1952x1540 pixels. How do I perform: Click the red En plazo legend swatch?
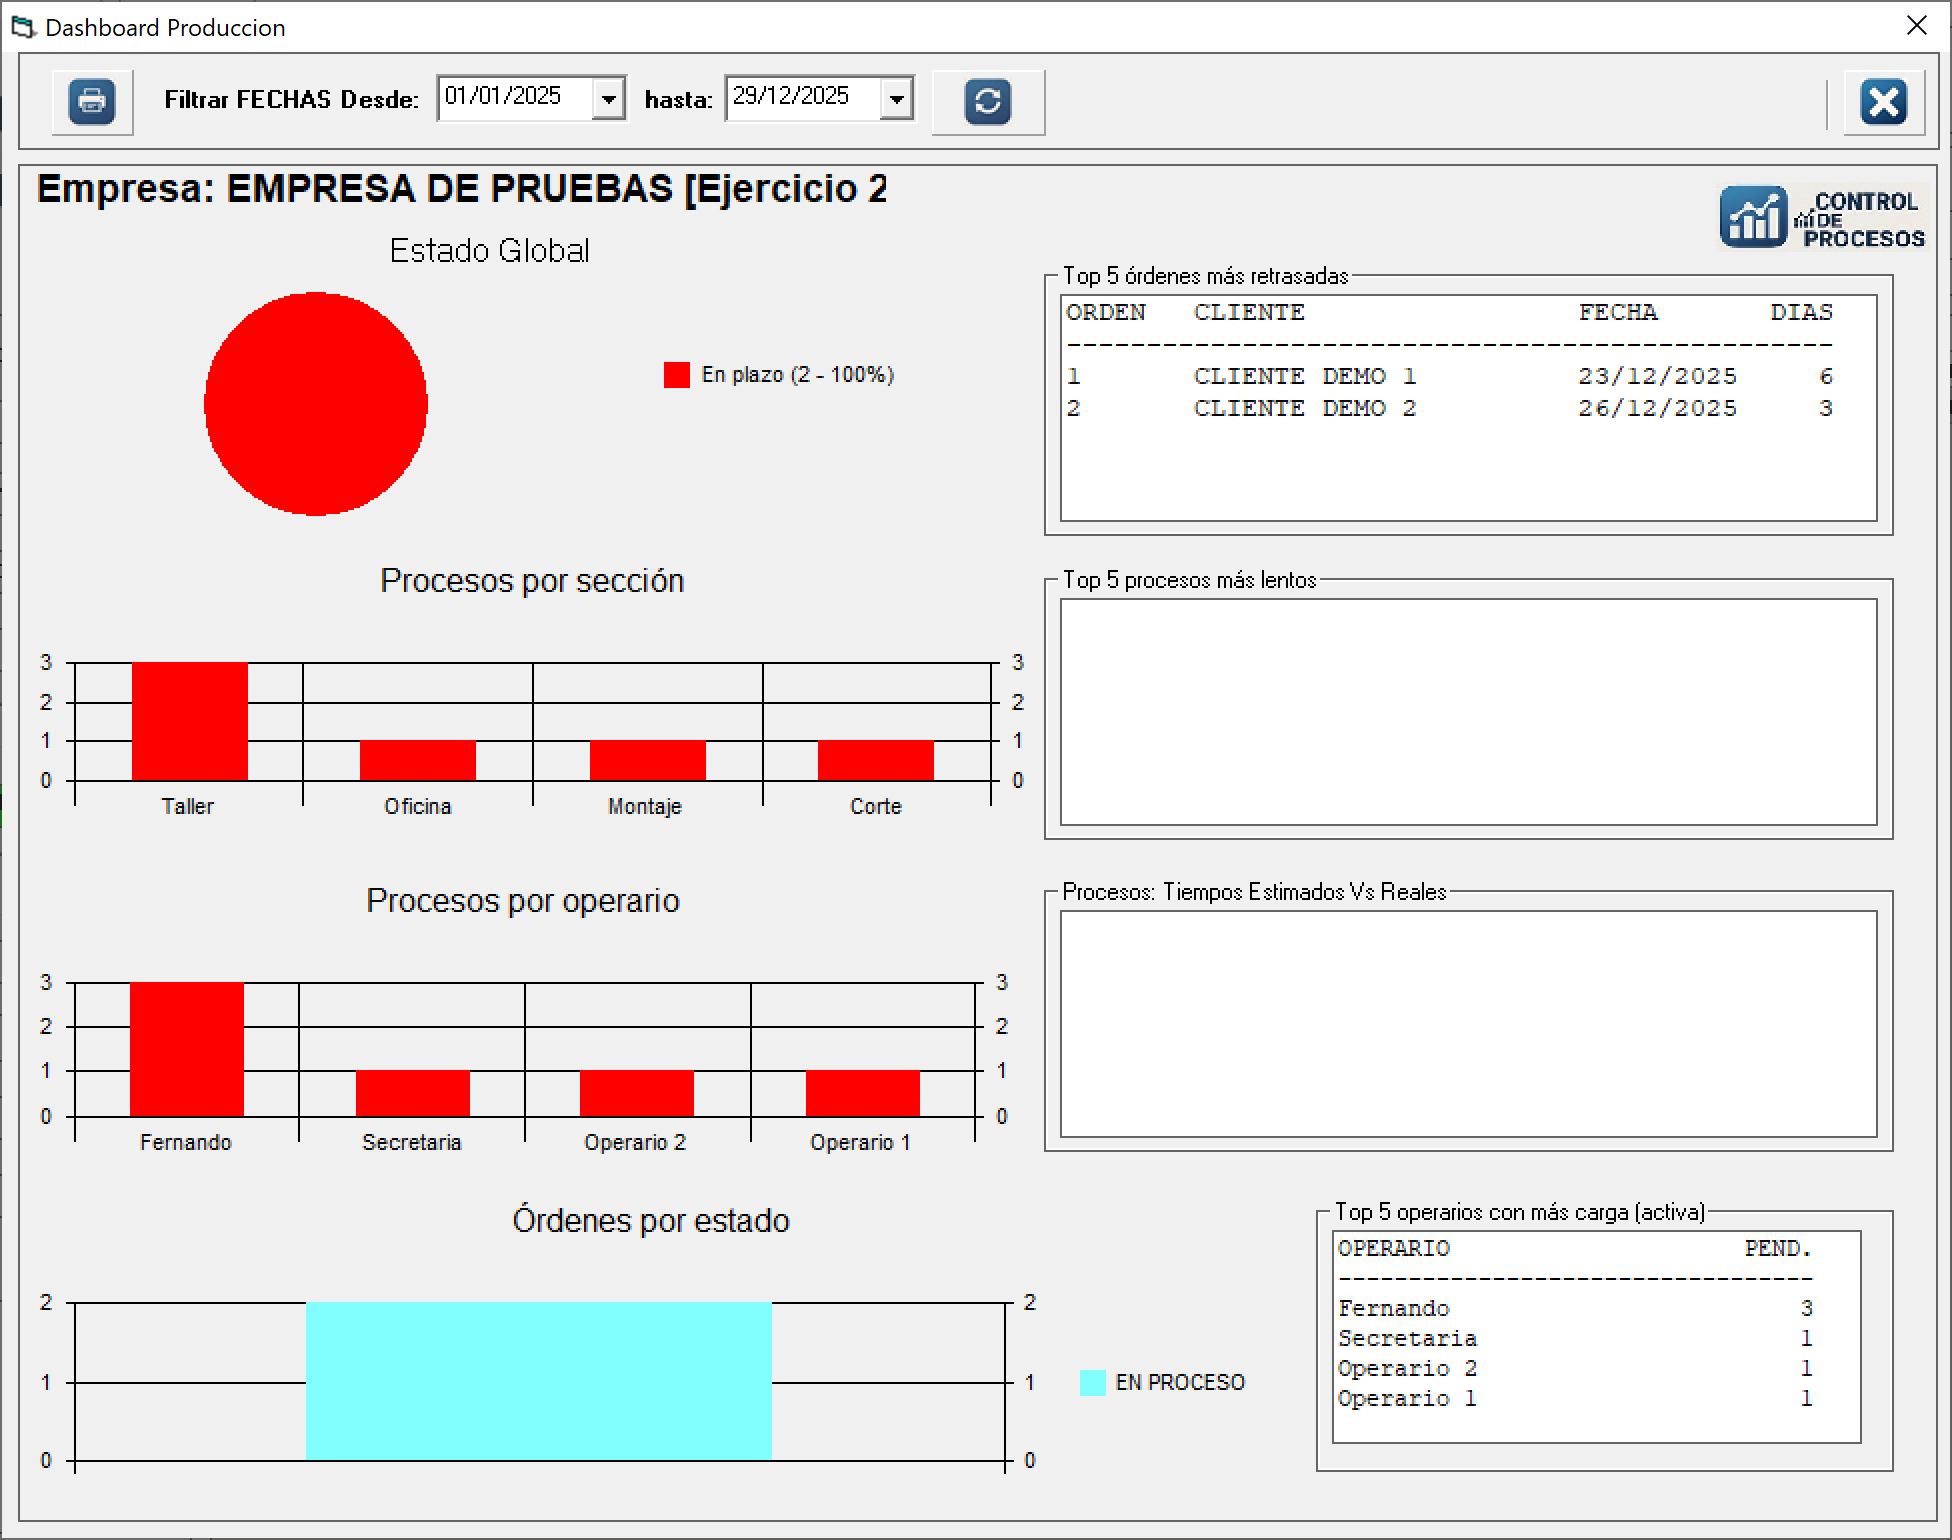(x=677, y=375)
